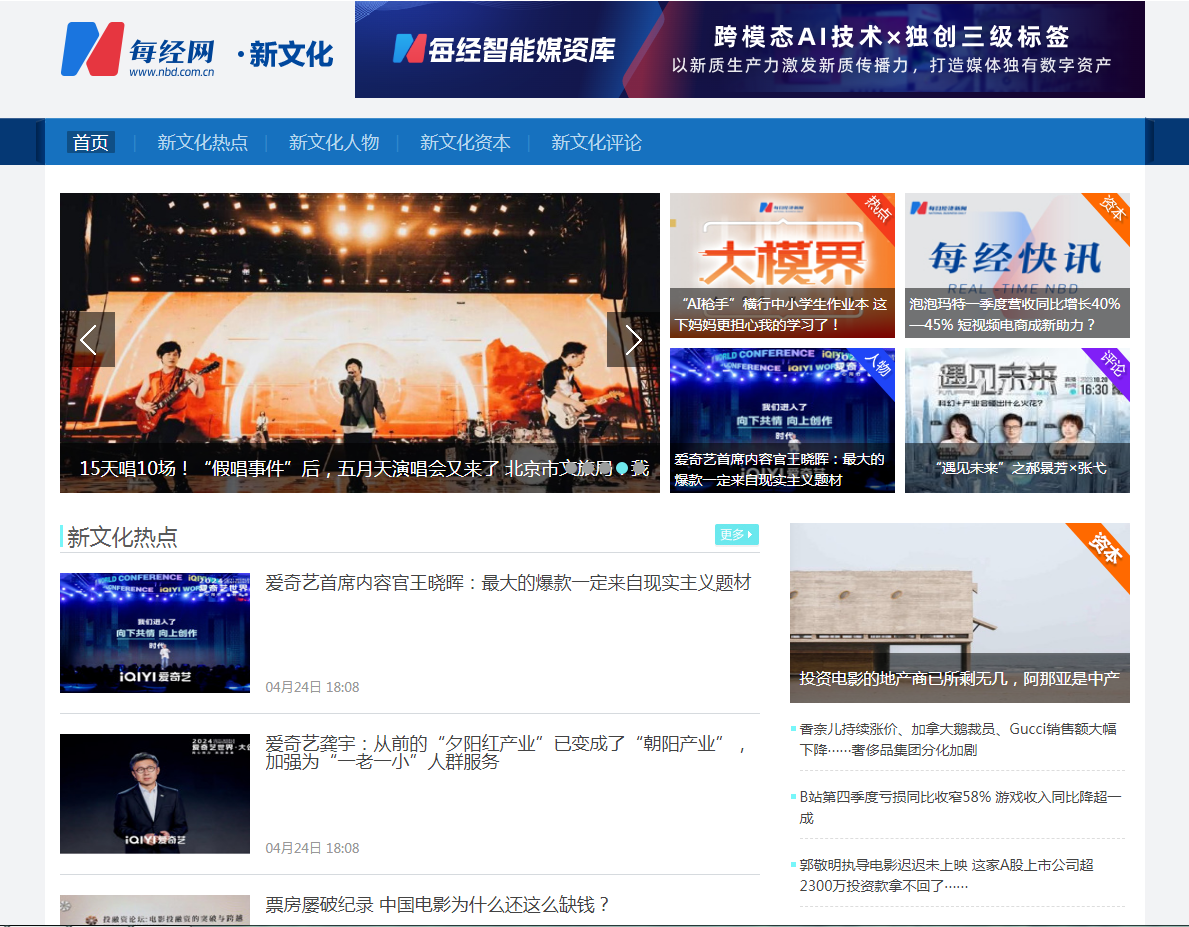
Task: Open the 每经快讯 泡泡玛特 story card
Action: [1017, 265]
